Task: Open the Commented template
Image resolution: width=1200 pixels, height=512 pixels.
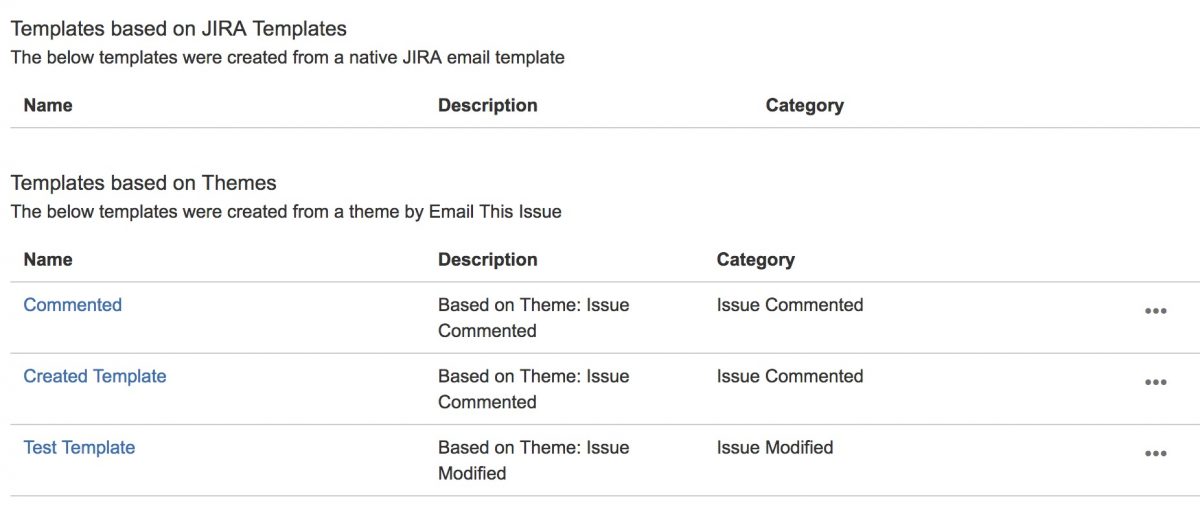Action: [73, 305]
